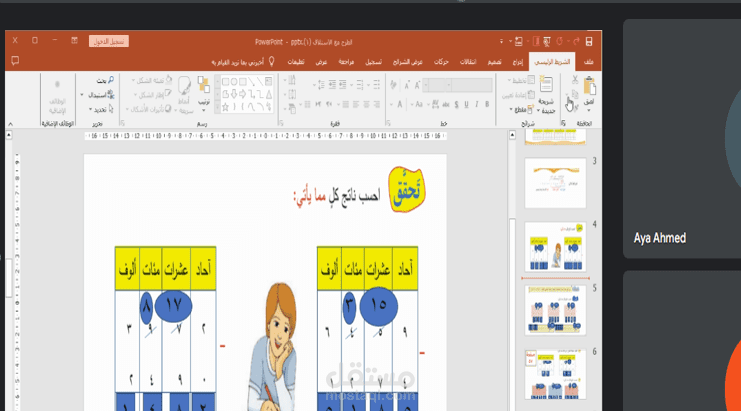Switch to Insert (إدراج) tab
Screen dimensions: 741x411
517,62
